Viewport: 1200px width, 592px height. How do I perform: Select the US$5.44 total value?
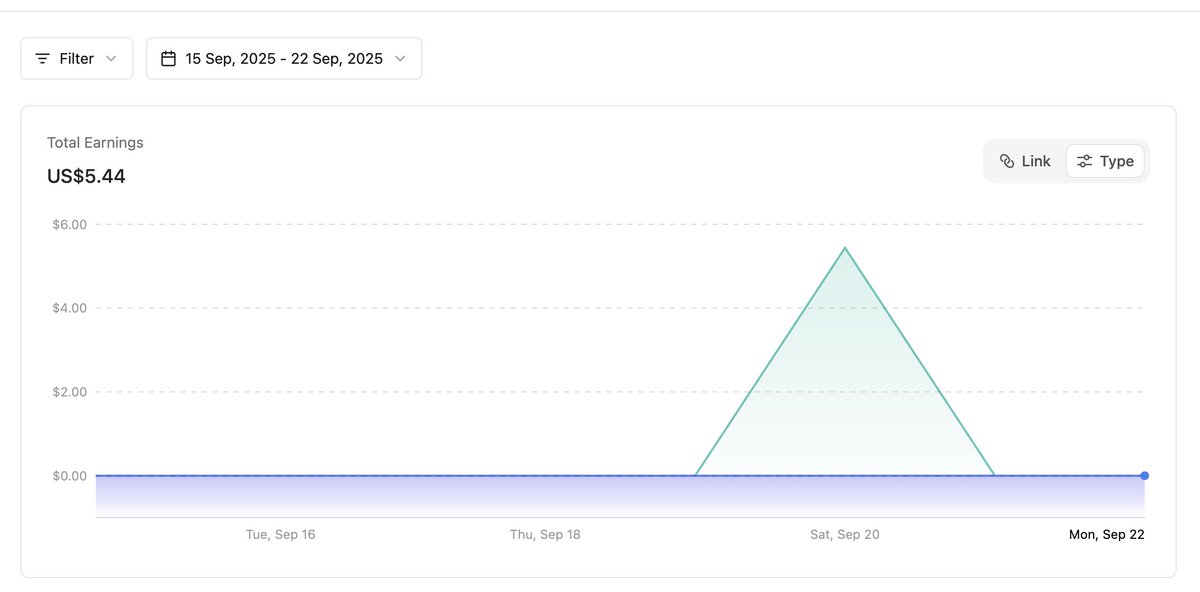click(x=86, y=177)
